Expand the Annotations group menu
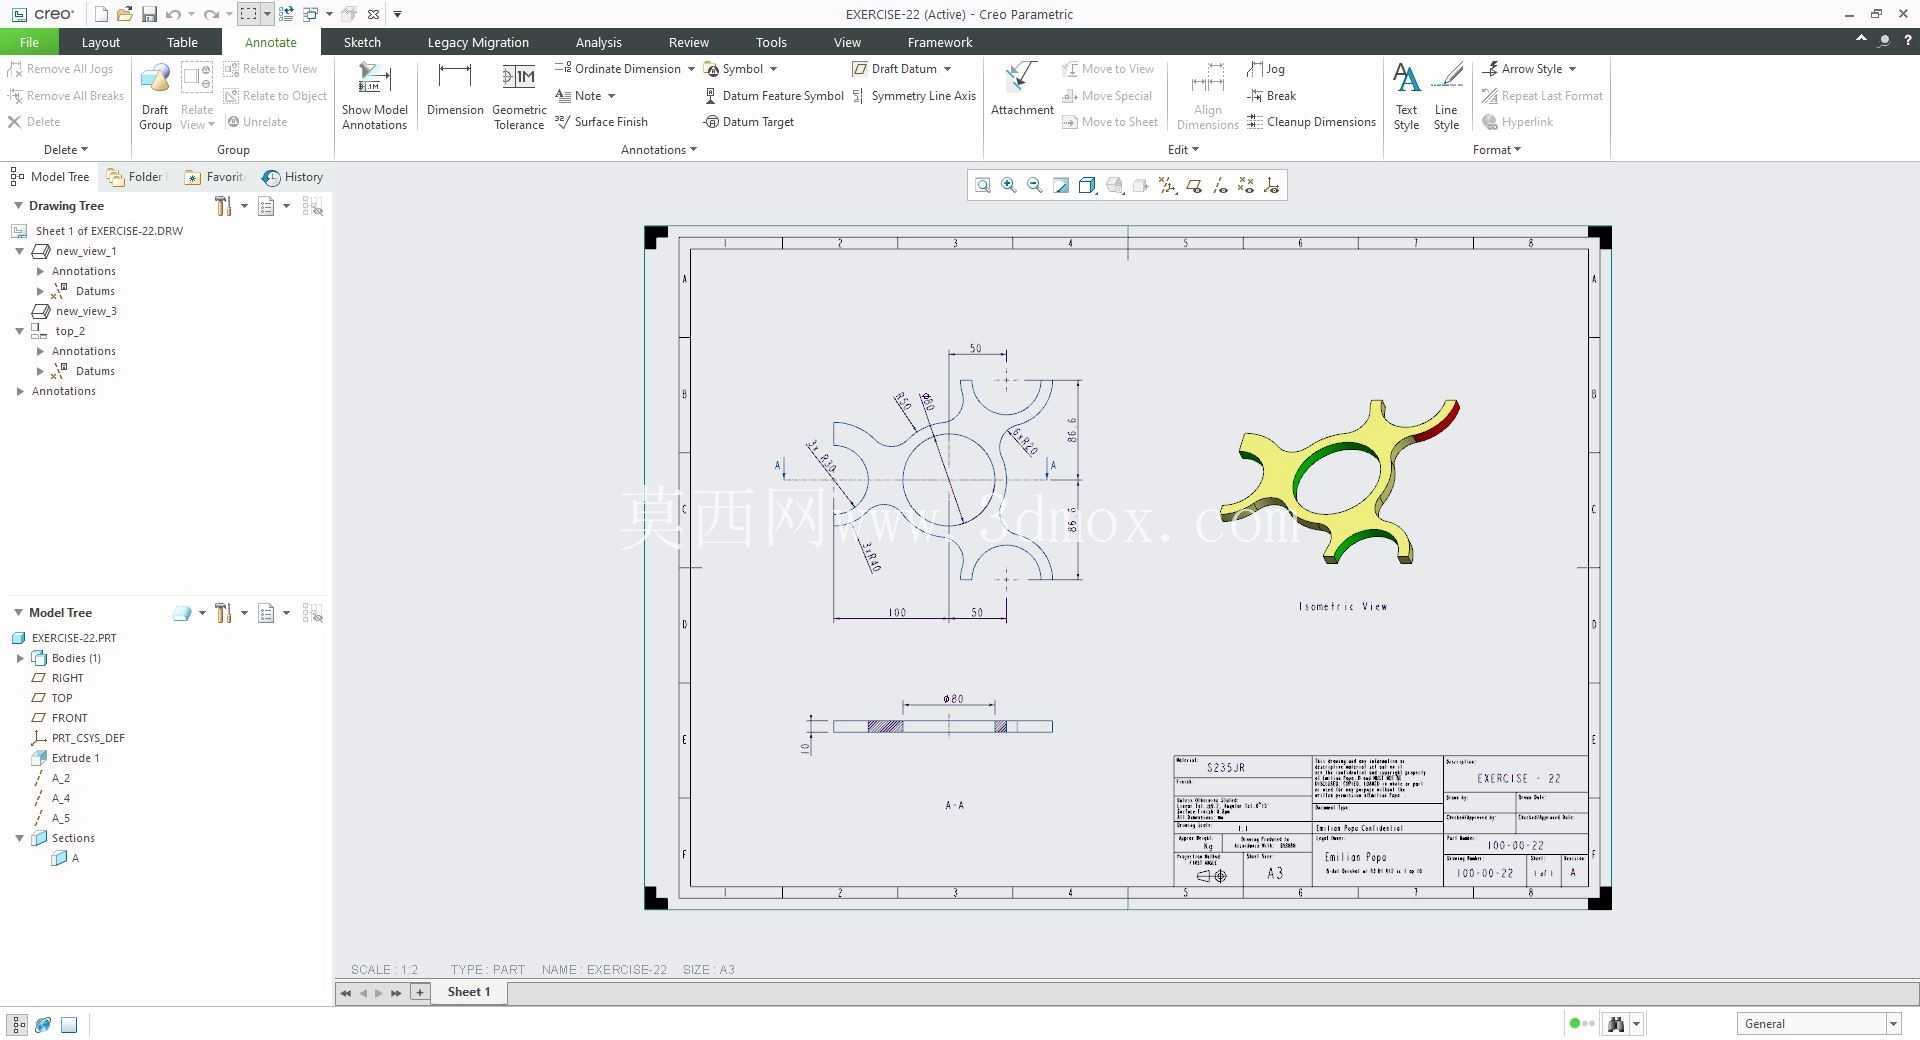This screenshot has height=1040, width=1920. (659, 150)
